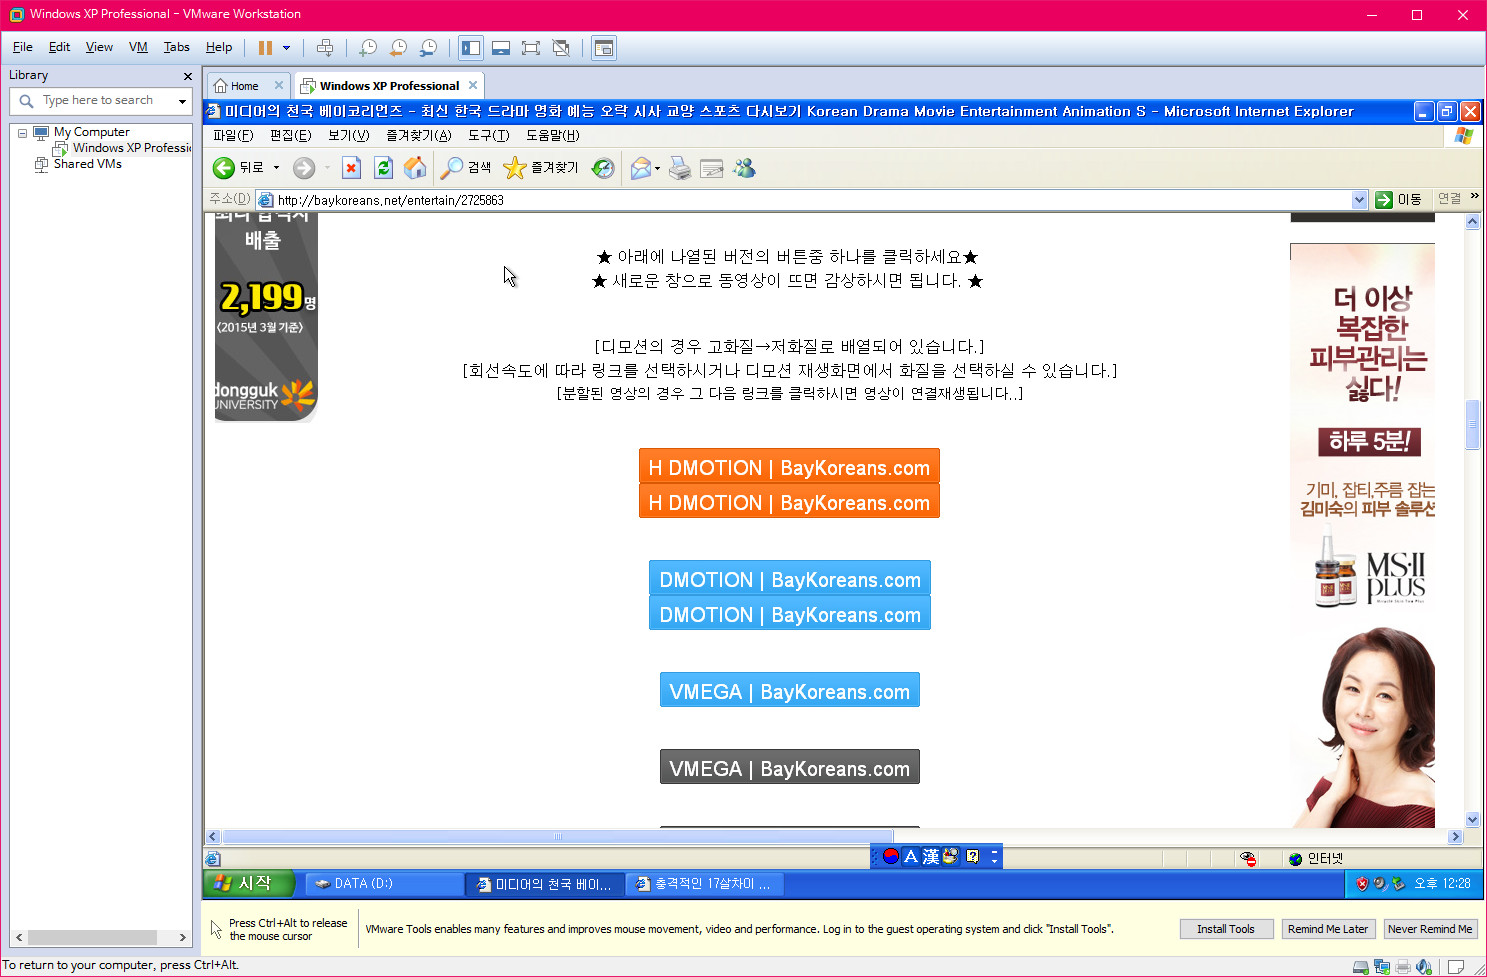Switch to the DATA (D:) taskbar item
Image resolution: width=1487 pixels, height=977 pixels.
[x=383, y=884]
